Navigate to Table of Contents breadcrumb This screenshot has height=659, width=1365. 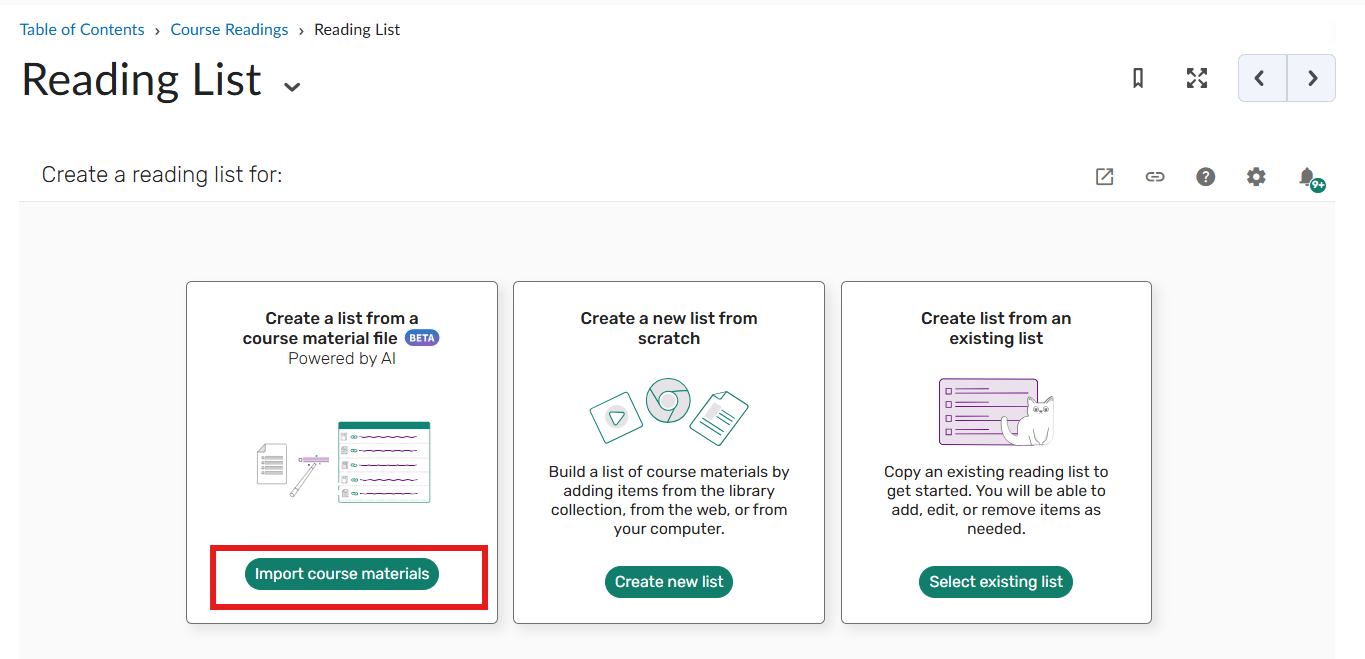click(82, 30)
